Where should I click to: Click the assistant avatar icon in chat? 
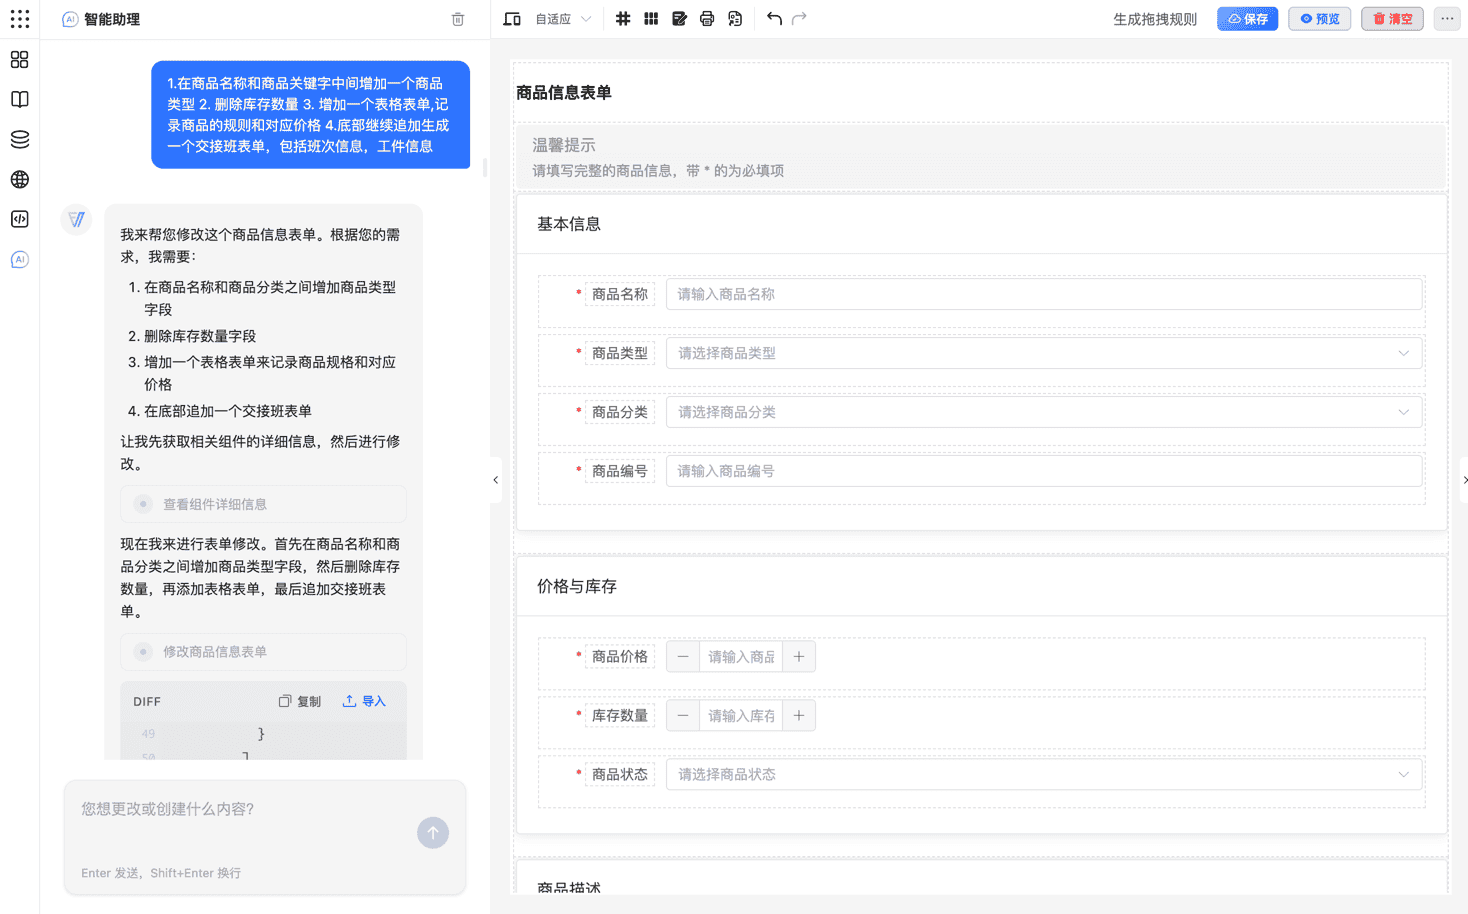(77, 219)
